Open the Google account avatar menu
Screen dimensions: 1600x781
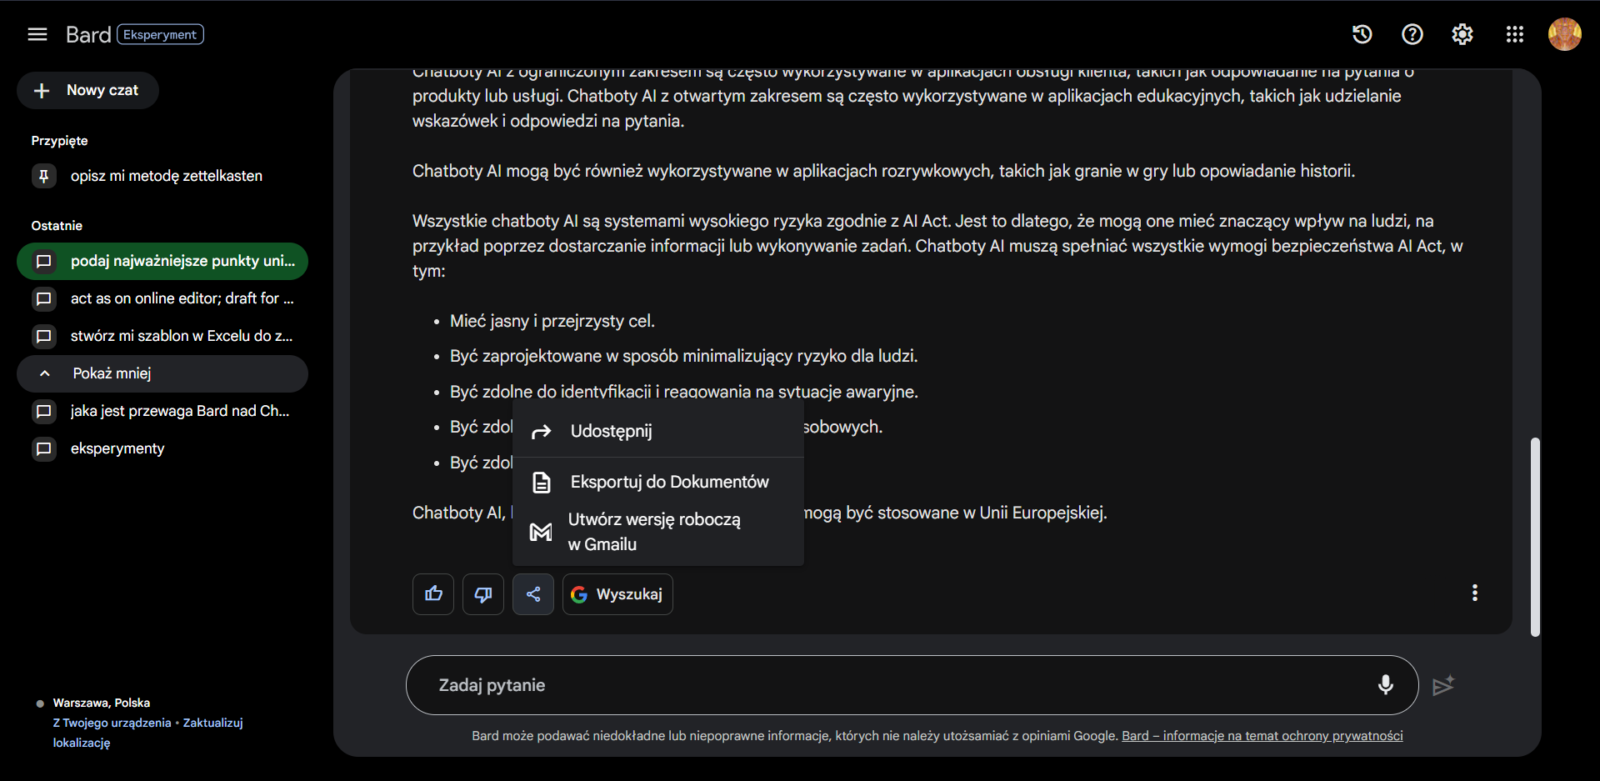coord(1564,34)
